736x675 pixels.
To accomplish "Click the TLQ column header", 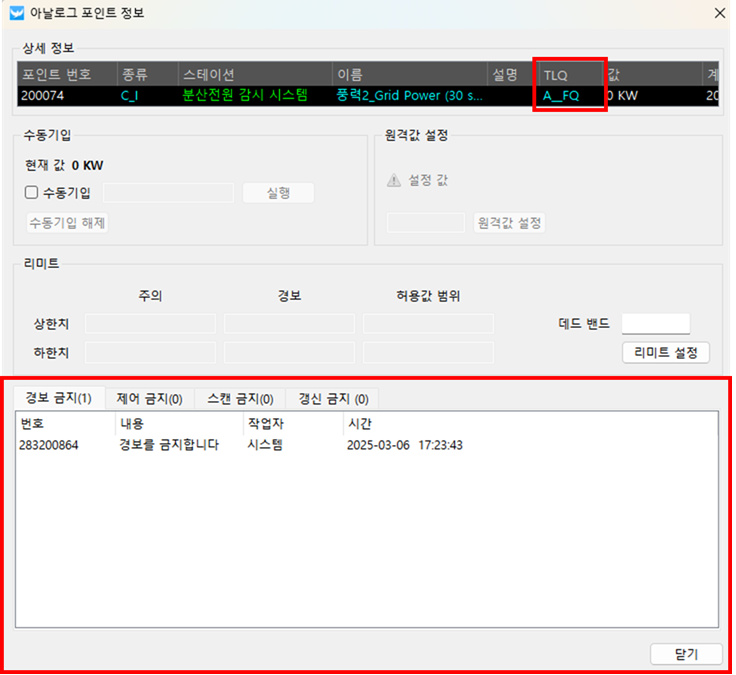I will (568, 75).
